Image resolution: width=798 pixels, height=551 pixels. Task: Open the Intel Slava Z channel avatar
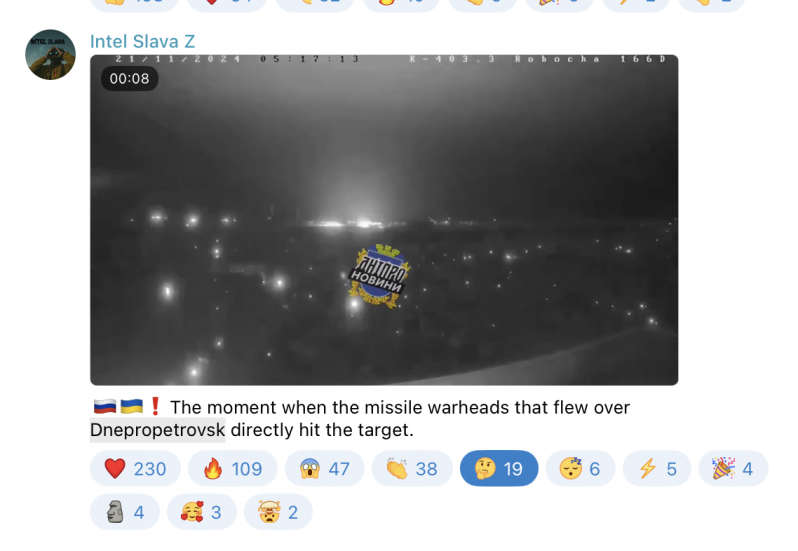50,54
